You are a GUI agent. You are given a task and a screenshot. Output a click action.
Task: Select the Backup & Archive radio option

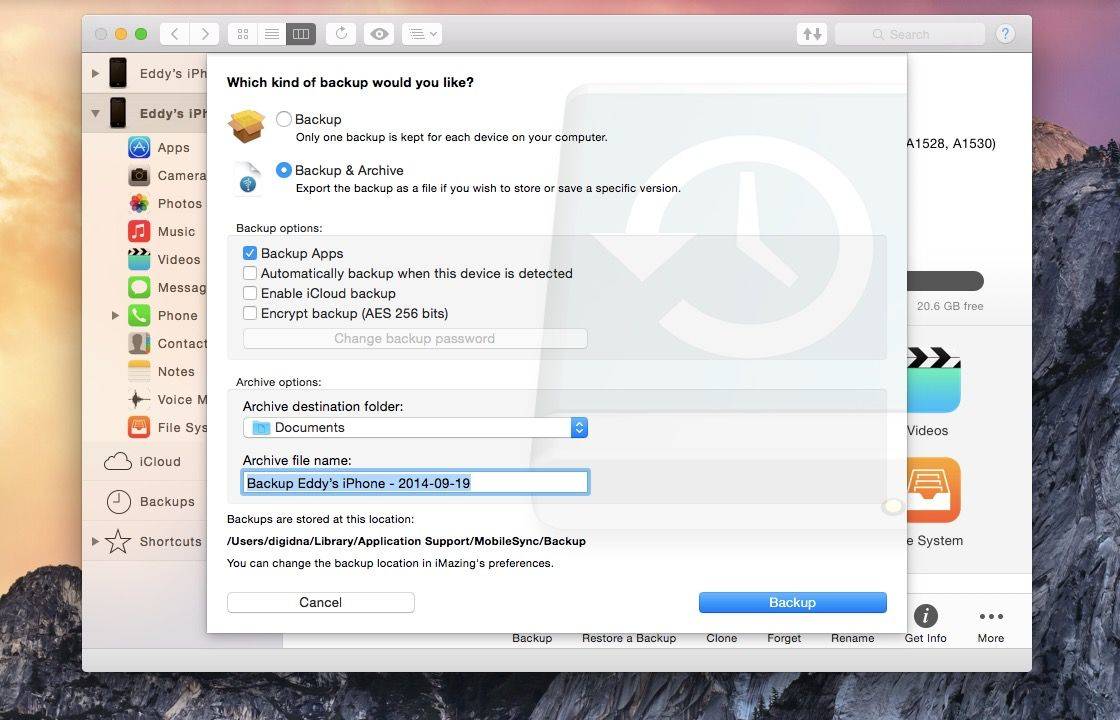click(x=284, y=170)
